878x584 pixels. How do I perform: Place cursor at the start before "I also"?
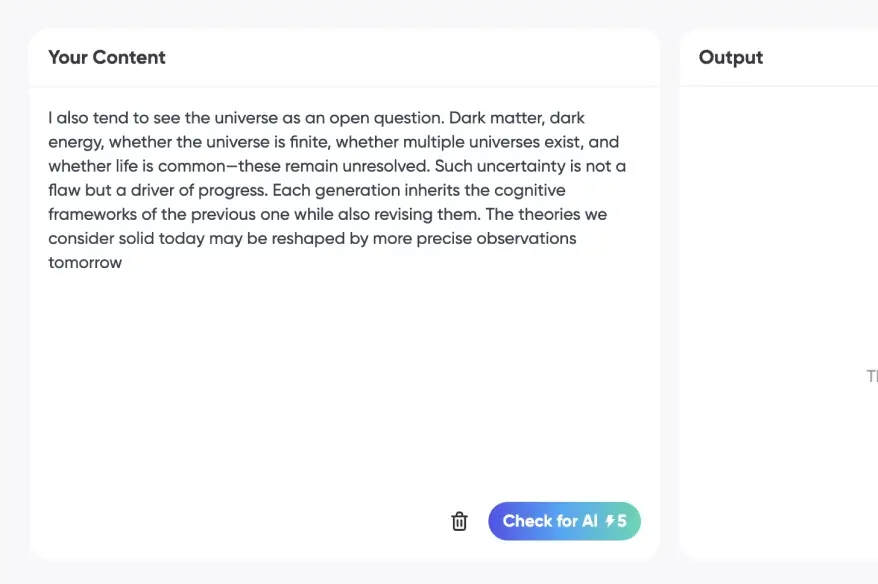click(x=48, y=118)
